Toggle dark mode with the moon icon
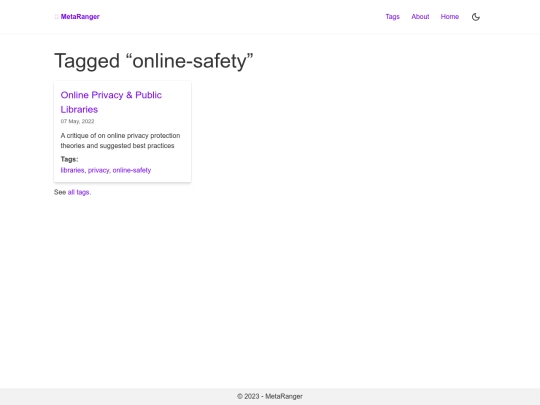This screenshot has width=540, height=405. pyautogui.click(x=476, y=17)
